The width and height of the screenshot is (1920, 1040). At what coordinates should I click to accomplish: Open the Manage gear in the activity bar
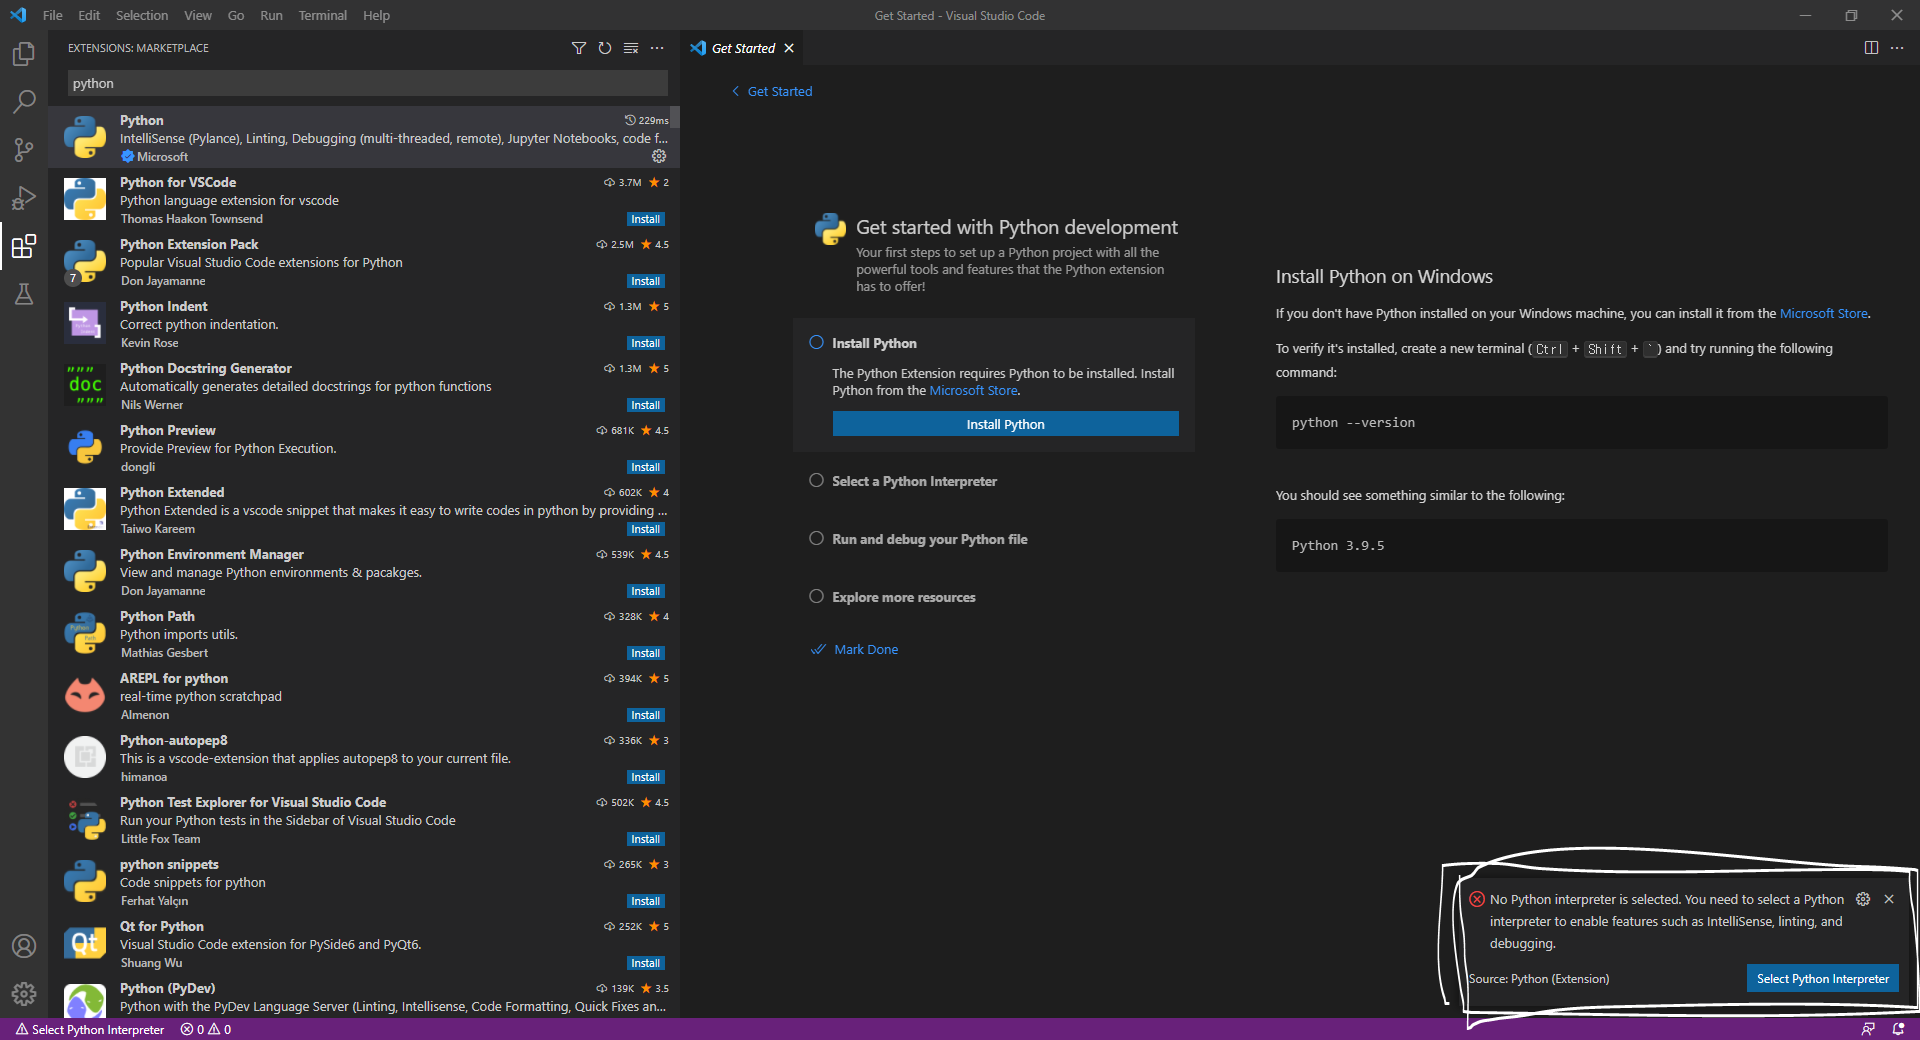(24, 994)
